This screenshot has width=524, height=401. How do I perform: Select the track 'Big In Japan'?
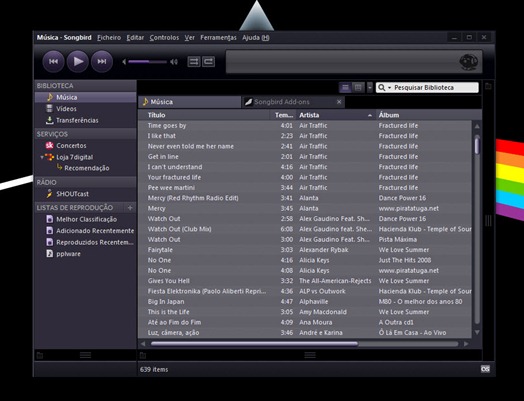click(305, 302)
